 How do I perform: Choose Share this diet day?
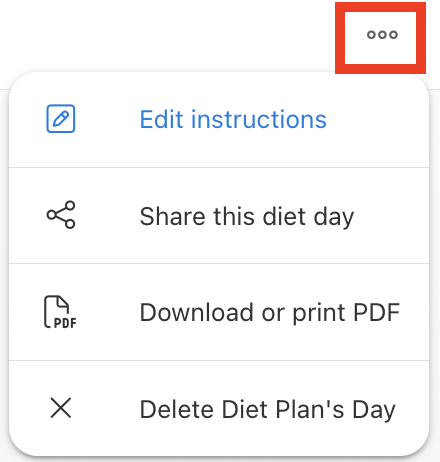pos(219,216)
